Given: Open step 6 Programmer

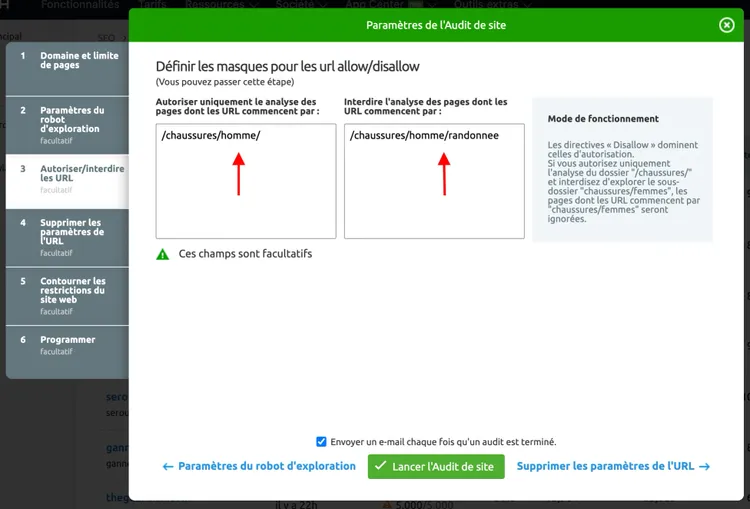Looking at the screenshot, I should 67,352.
